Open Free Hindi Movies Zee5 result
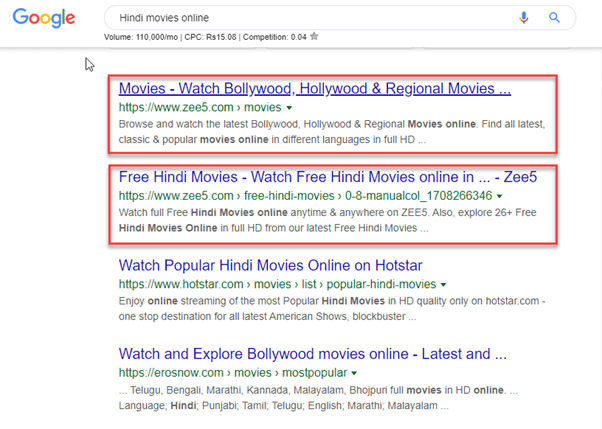 [328, 177]
